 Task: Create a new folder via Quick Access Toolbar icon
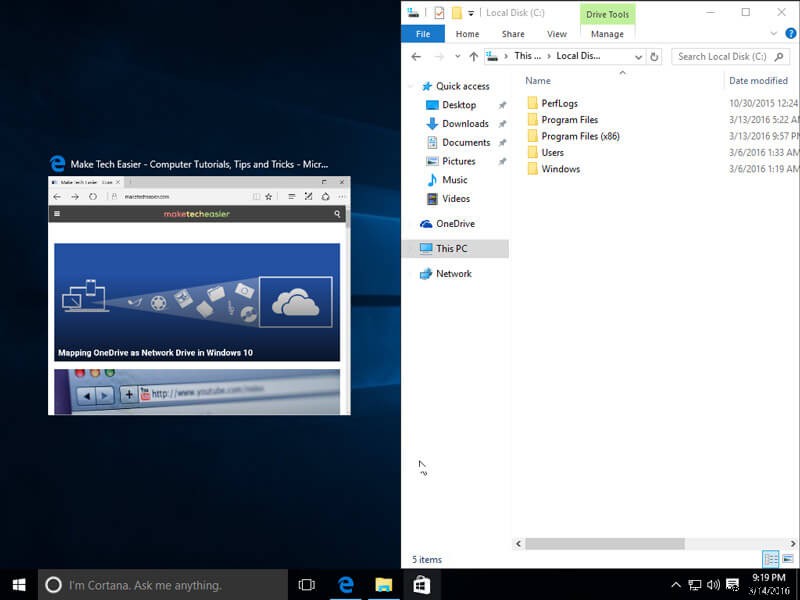coord(456,13)
